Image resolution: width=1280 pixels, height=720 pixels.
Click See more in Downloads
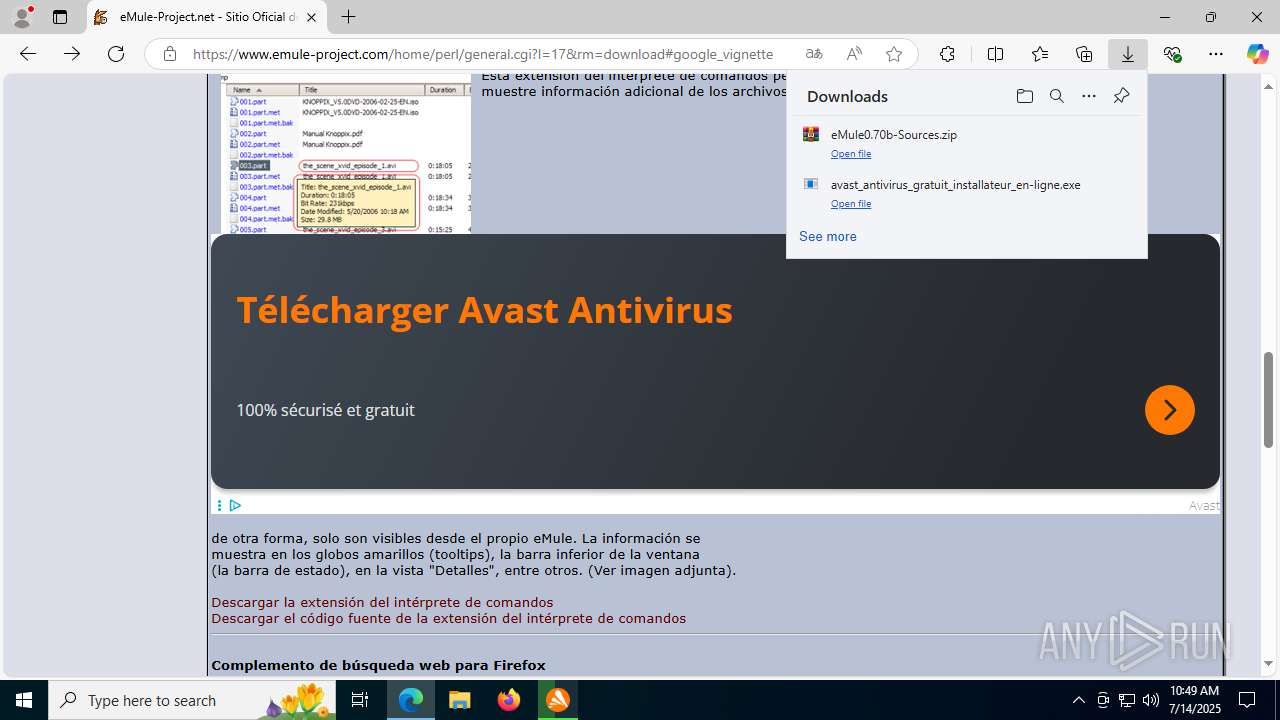(827, 237)
